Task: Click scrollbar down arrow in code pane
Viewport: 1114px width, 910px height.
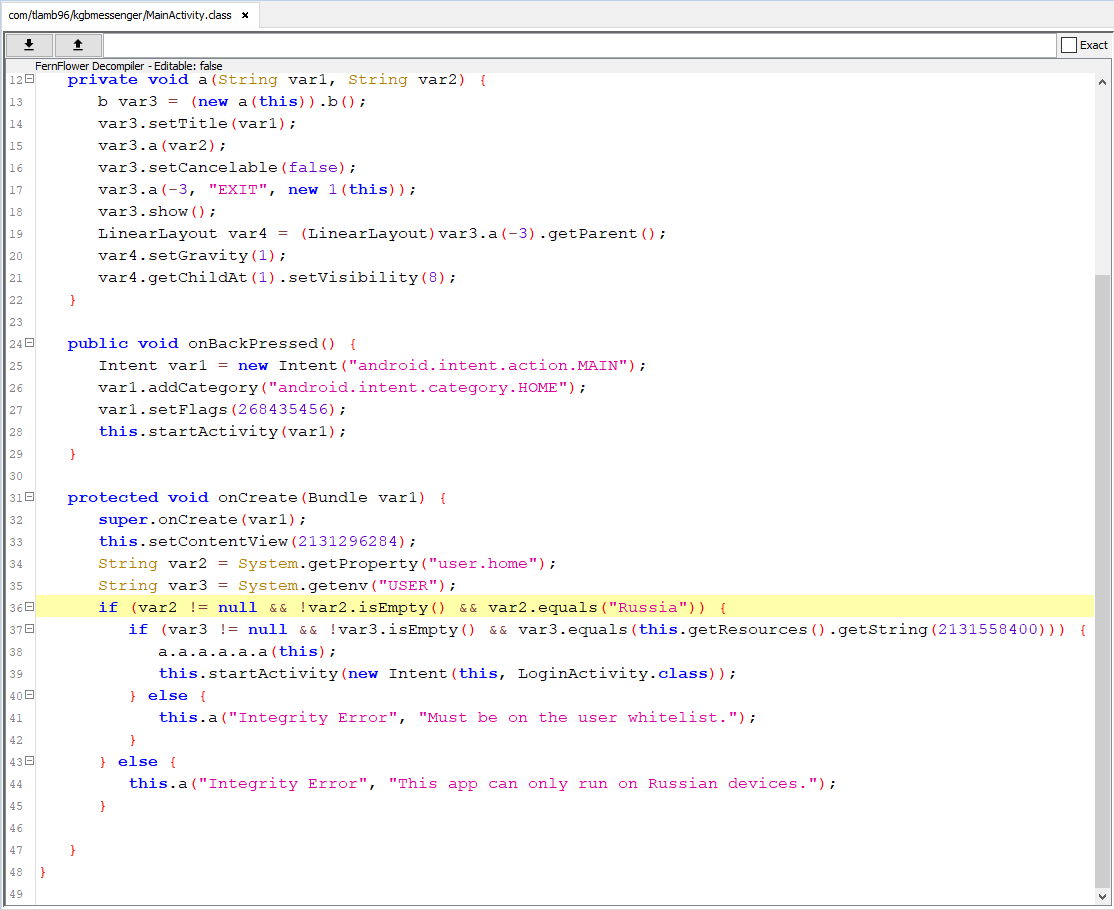Action: click(1103, 896)
